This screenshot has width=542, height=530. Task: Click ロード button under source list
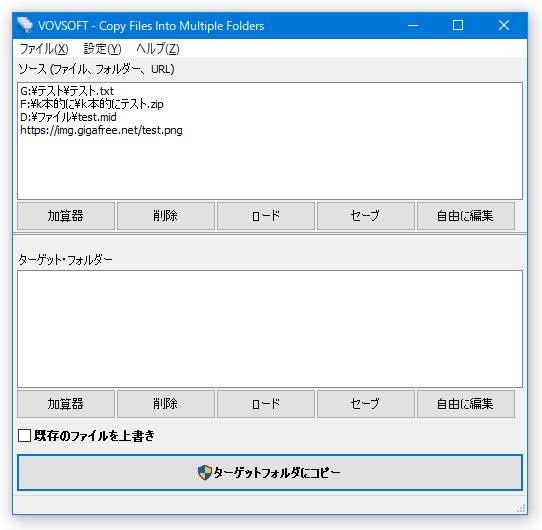point(266,216)
